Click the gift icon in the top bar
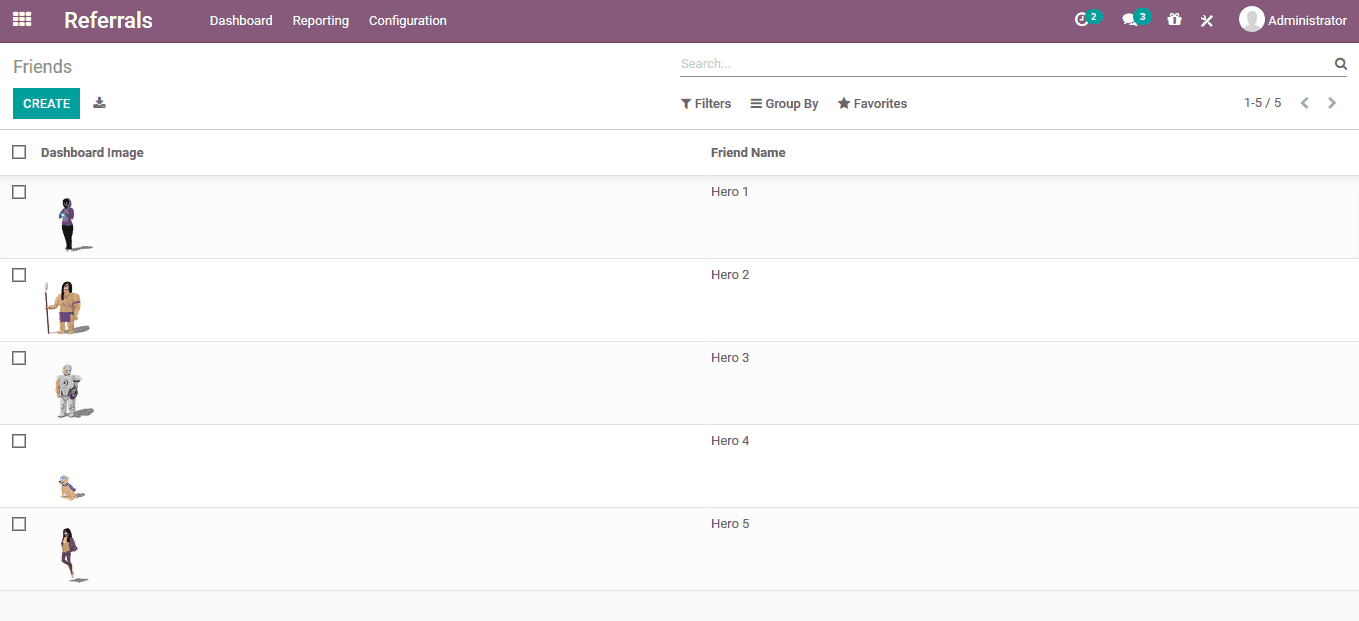Image resolution: width=1359 pixels, height=621 pixels. tap(1174, 20)
